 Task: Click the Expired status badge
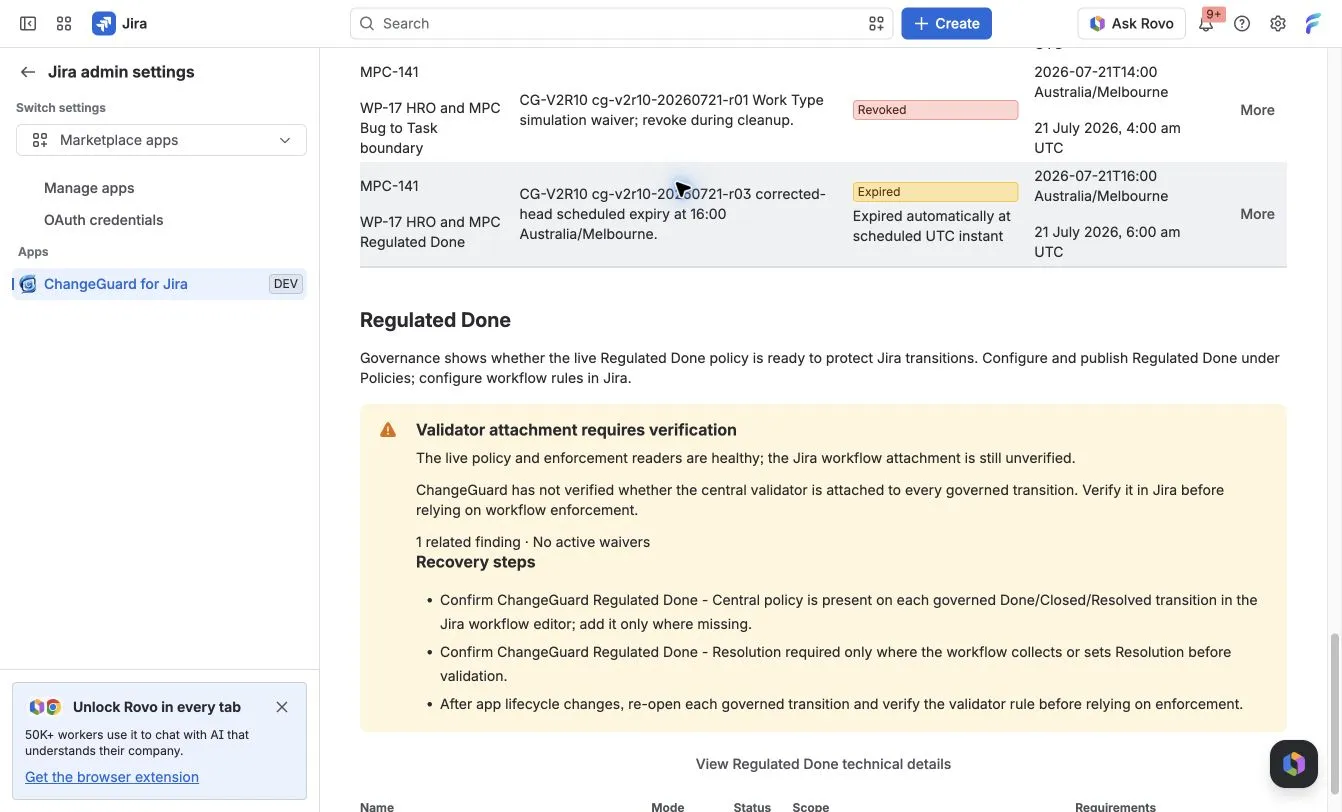click(x=935, y=192)
